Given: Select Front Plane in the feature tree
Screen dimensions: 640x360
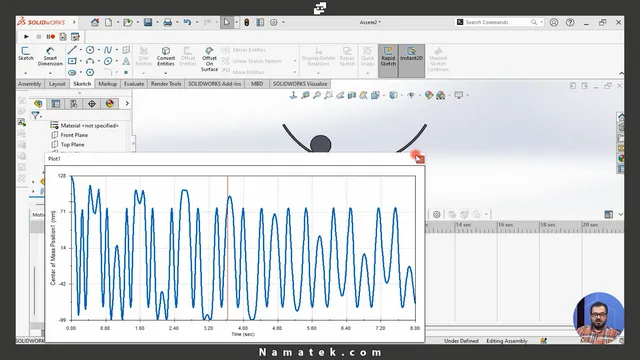Looking at the screenshot, I should point(74,135).
